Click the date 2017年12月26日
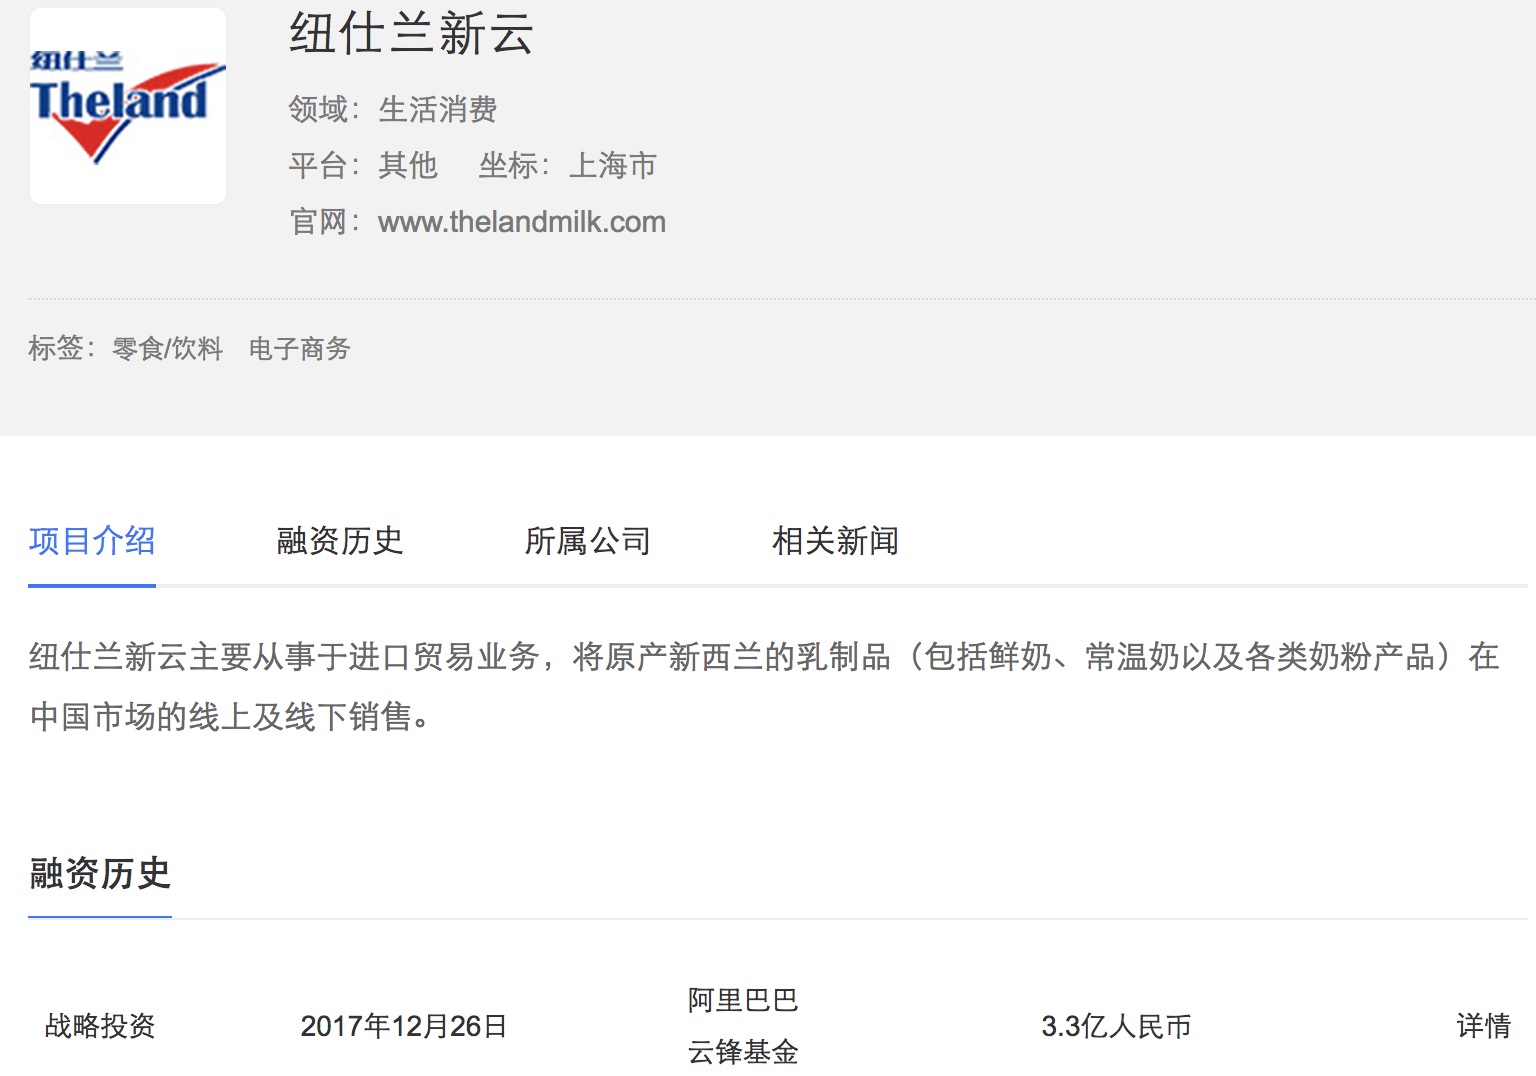Screen dimensions: 1536x1076 coord(404,1026)
